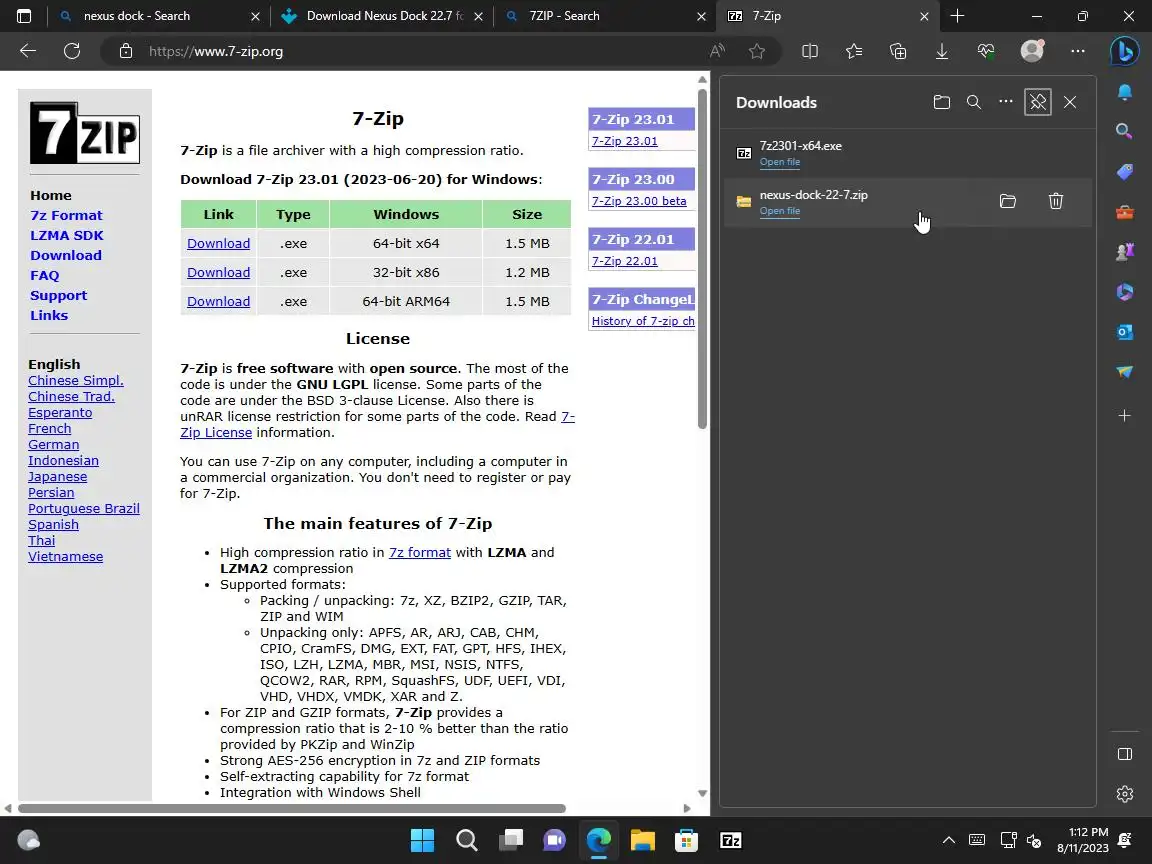The width and height of the screenshot is (1152, 864).
Task: Open sidebar Microsoft 365 icon
Action: 1124,292
